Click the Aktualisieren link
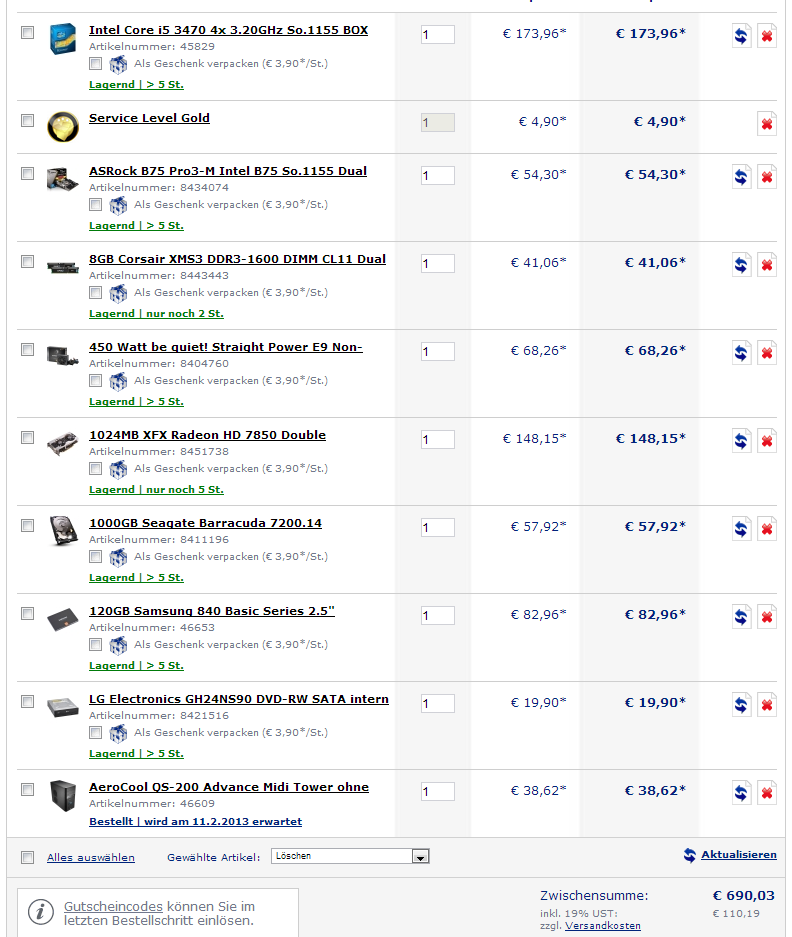792x937 pixels. [x=739, y=855]
